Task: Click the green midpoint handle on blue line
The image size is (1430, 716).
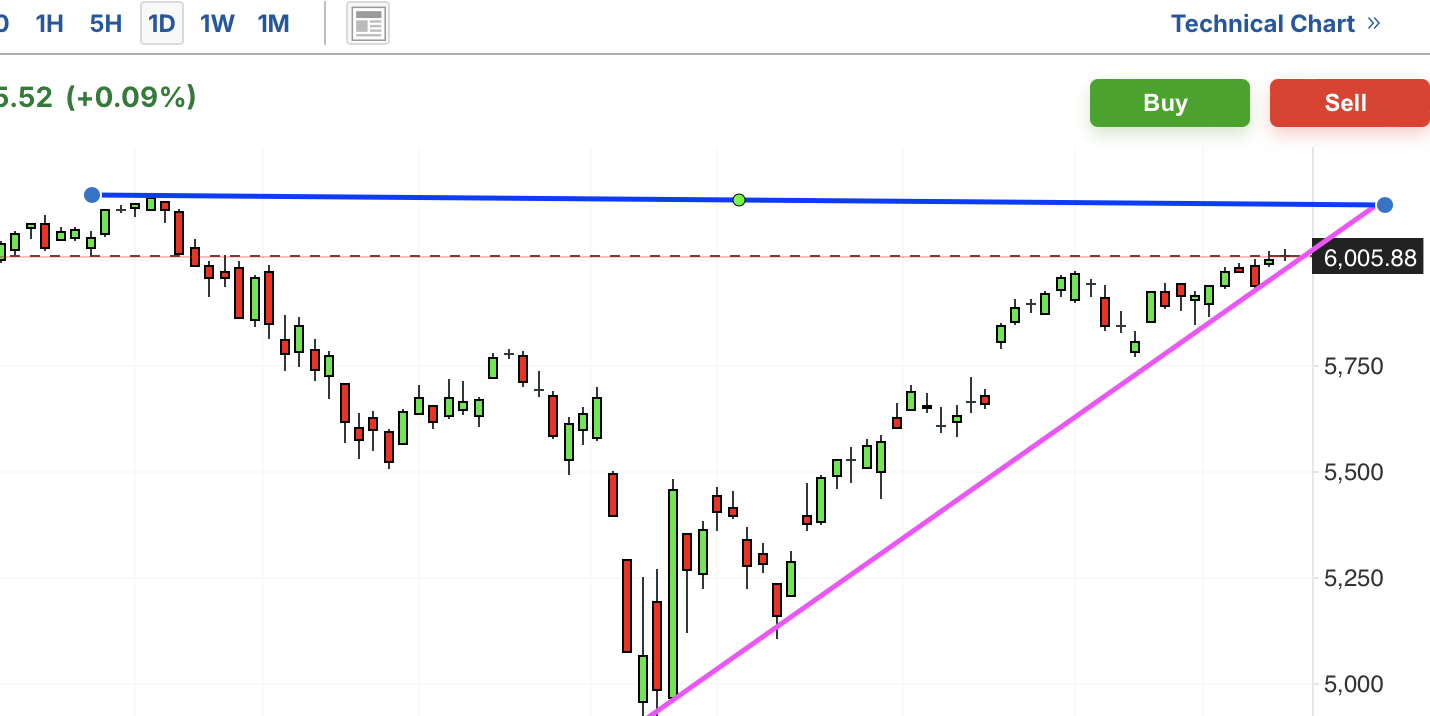Action: click(x=739, y=200)
